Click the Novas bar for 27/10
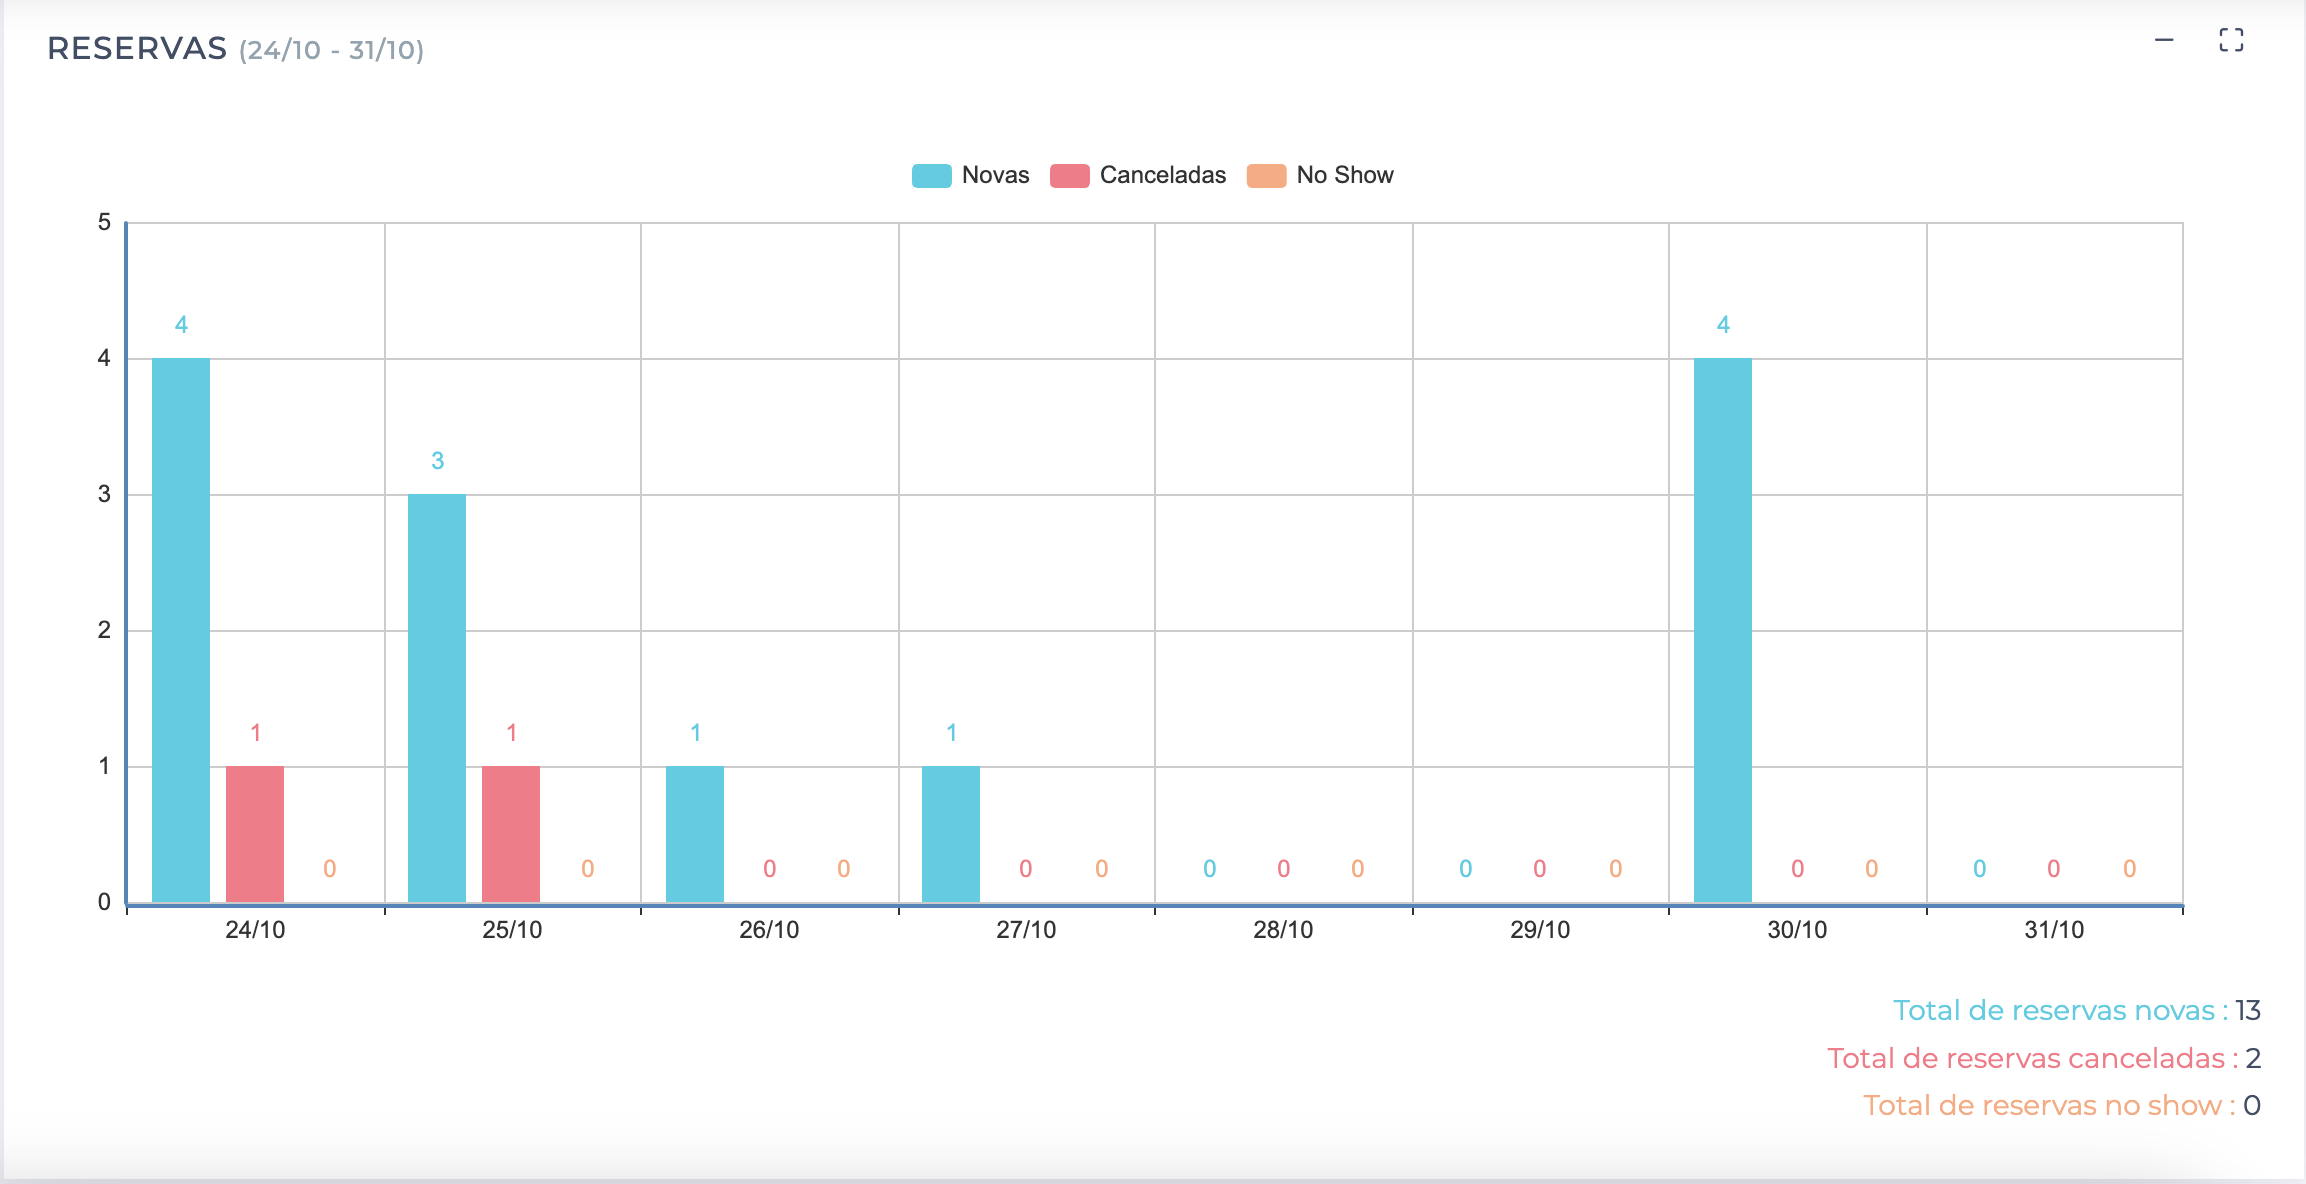The image size is (2306, 1184). pos(951,834)
